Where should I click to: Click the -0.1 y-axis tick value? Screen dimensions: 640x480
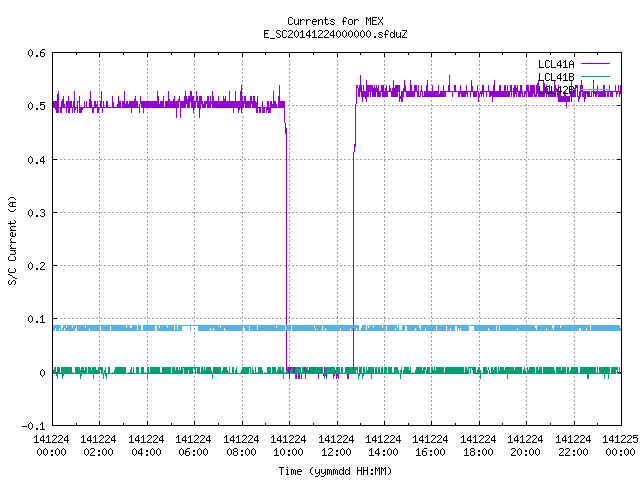[x=33, y=426]
